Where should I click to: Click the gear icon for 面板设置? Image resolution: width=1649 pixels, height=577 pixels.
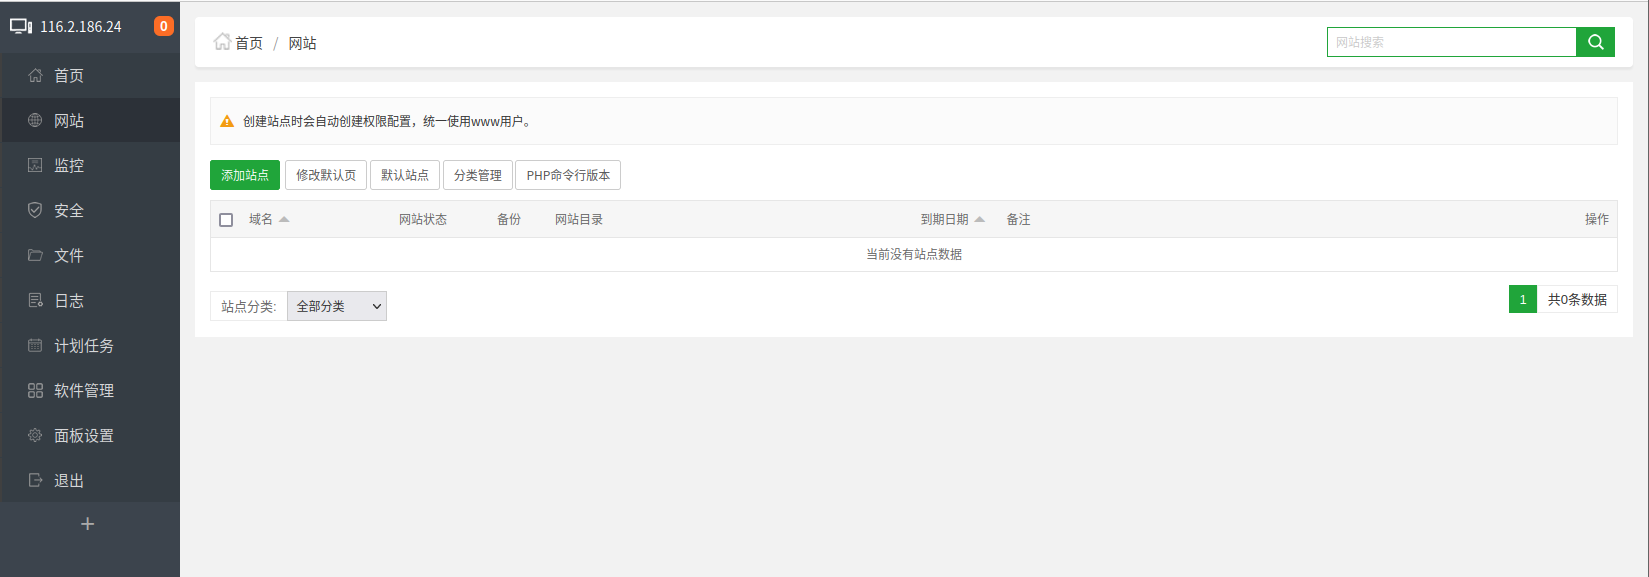pyautogui.click(x=35, y=435)
